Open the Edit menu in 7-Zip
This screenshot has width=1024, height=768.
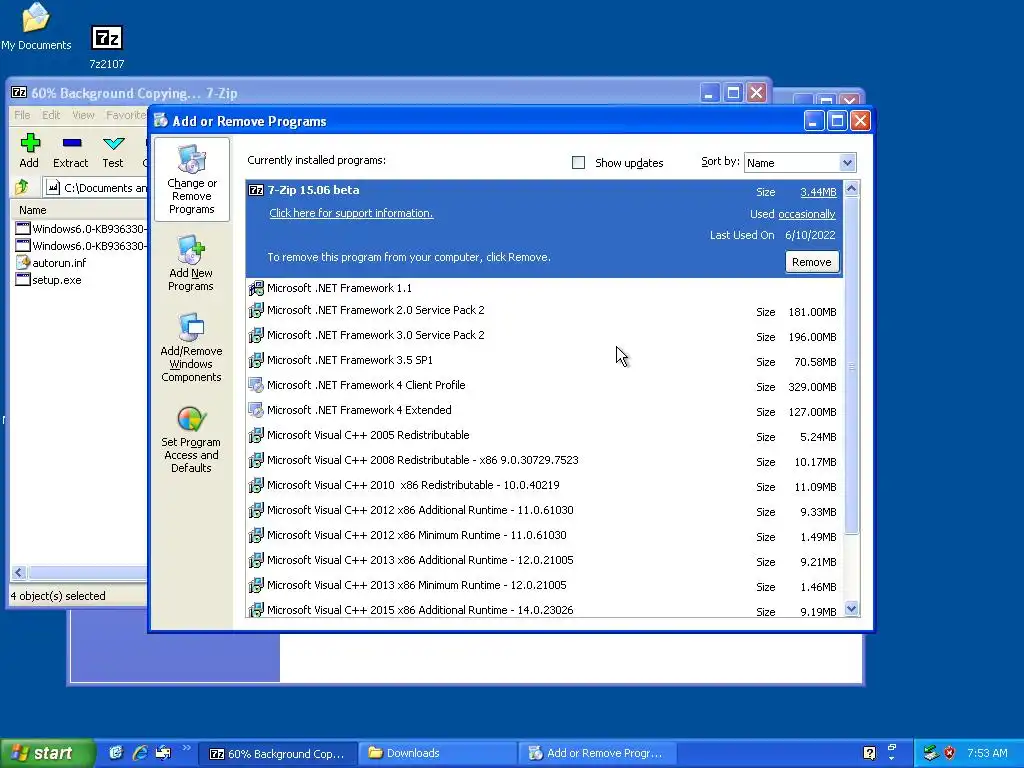pyautogui.click(x=51, y=115)
